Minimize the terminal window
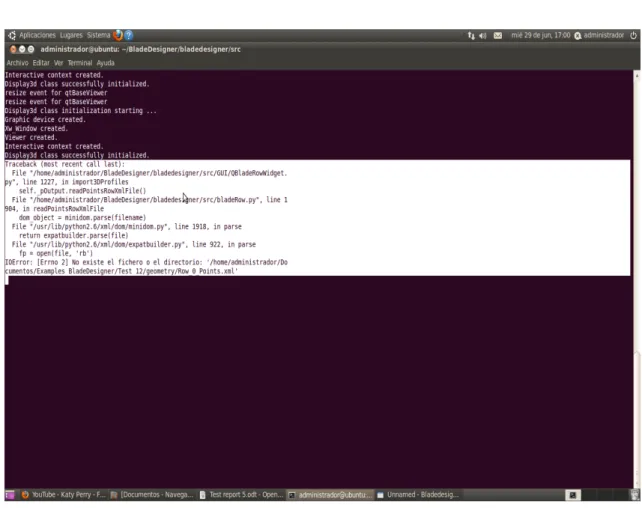 [x=22, y=49]
